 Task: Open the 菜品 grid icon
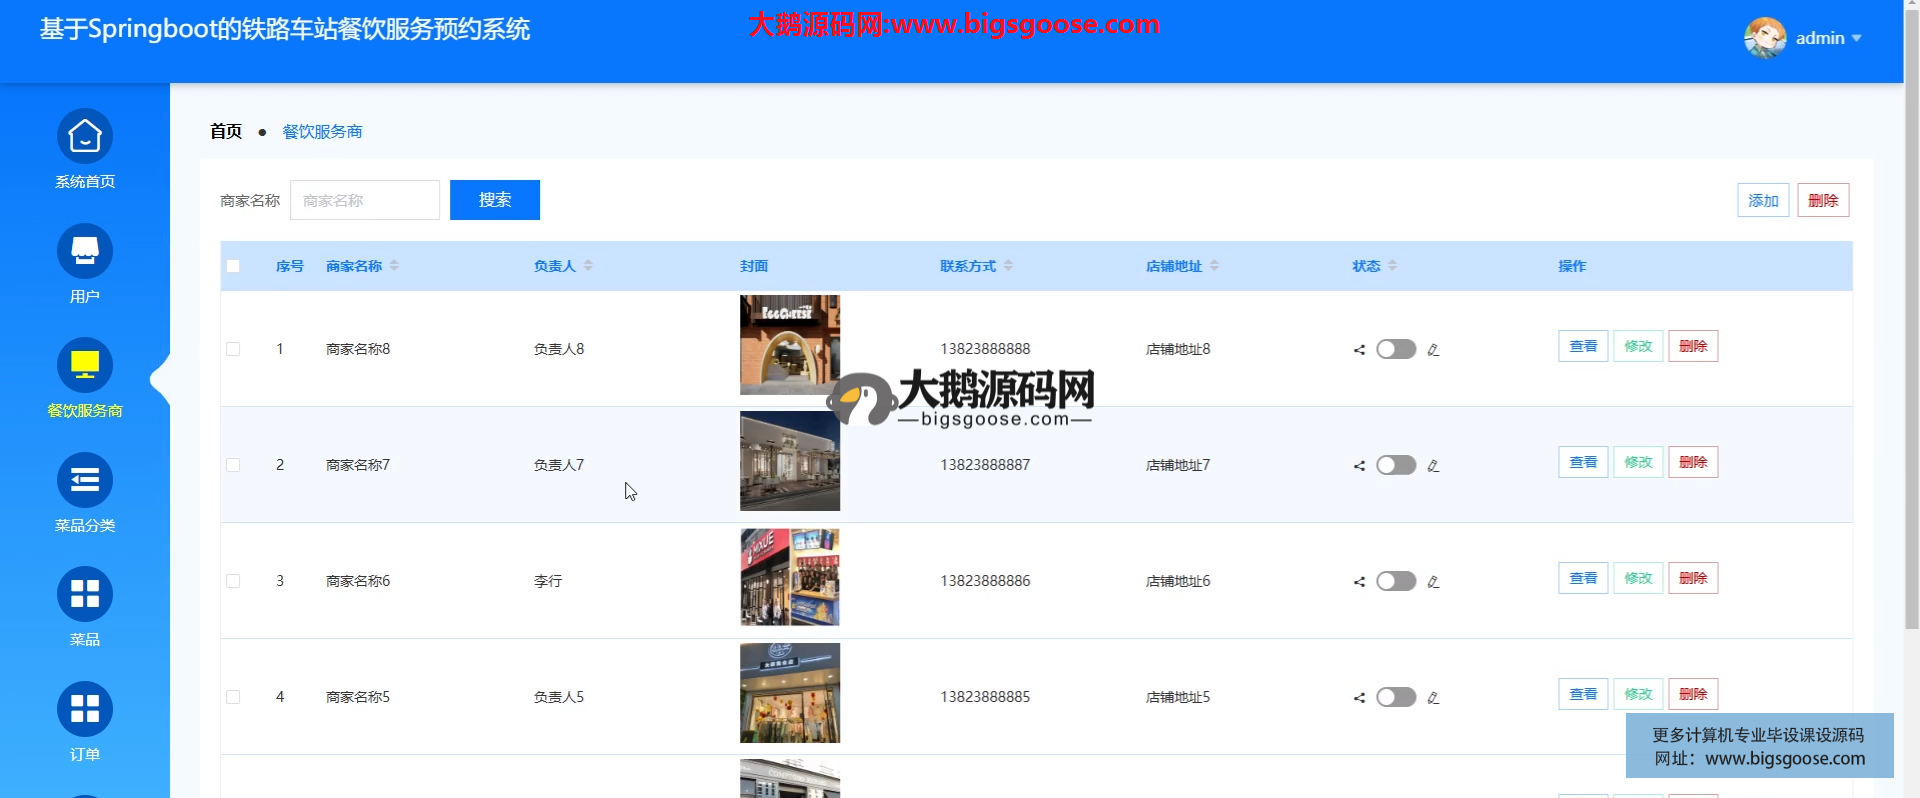point(85,595)
